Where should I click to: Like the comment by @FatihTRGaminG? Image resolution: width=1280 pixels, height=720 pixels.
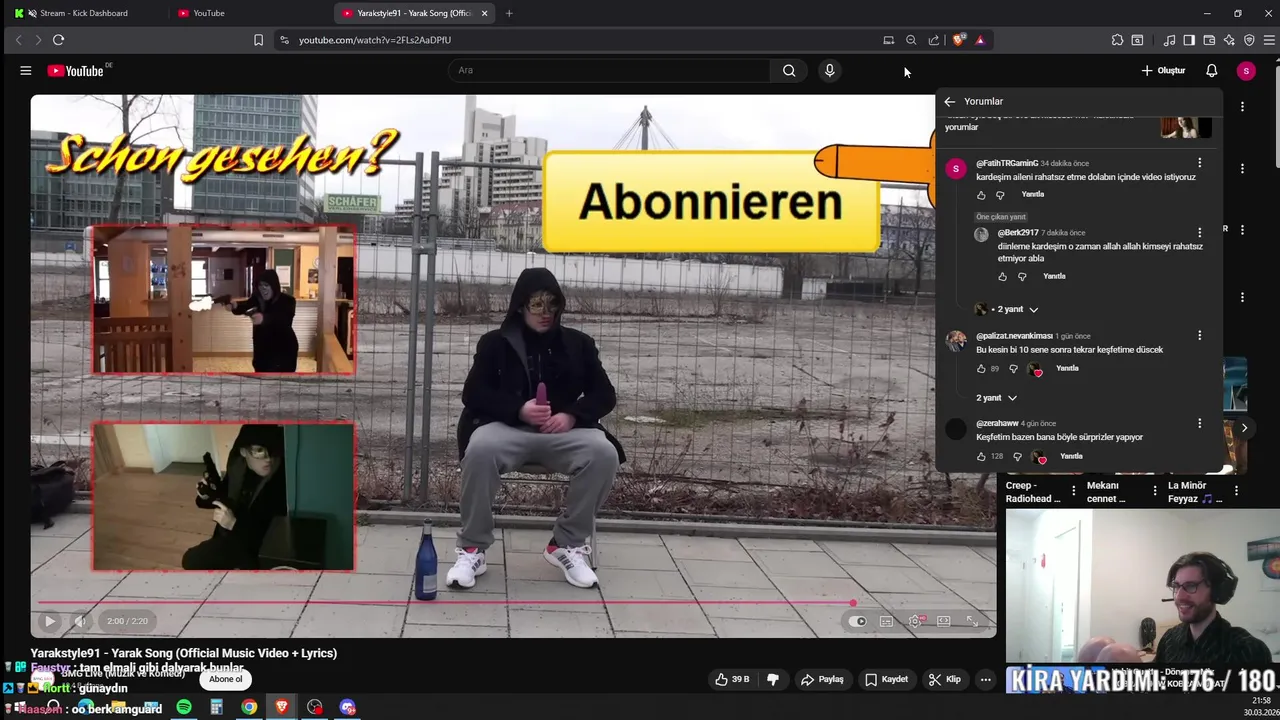pyautogui.click(x=981, y=195)
